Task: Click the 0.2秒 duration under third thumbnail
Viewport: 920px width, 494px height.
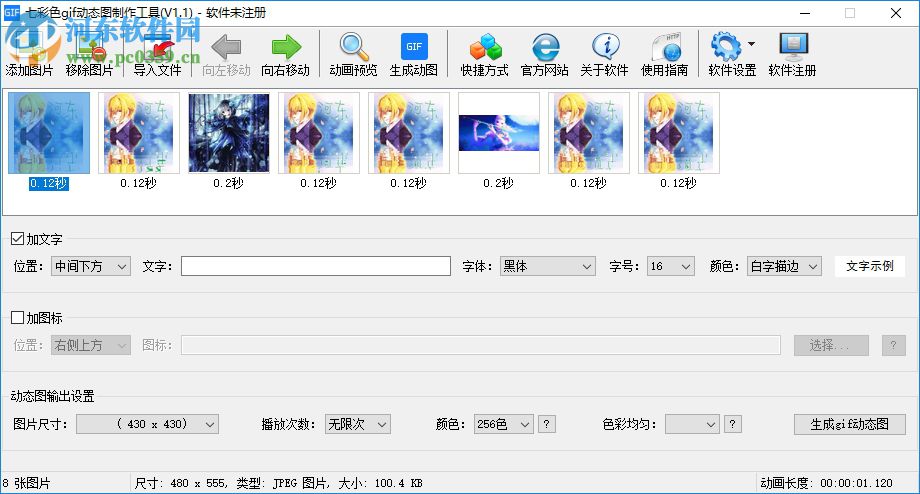Action: coord(229,184)
